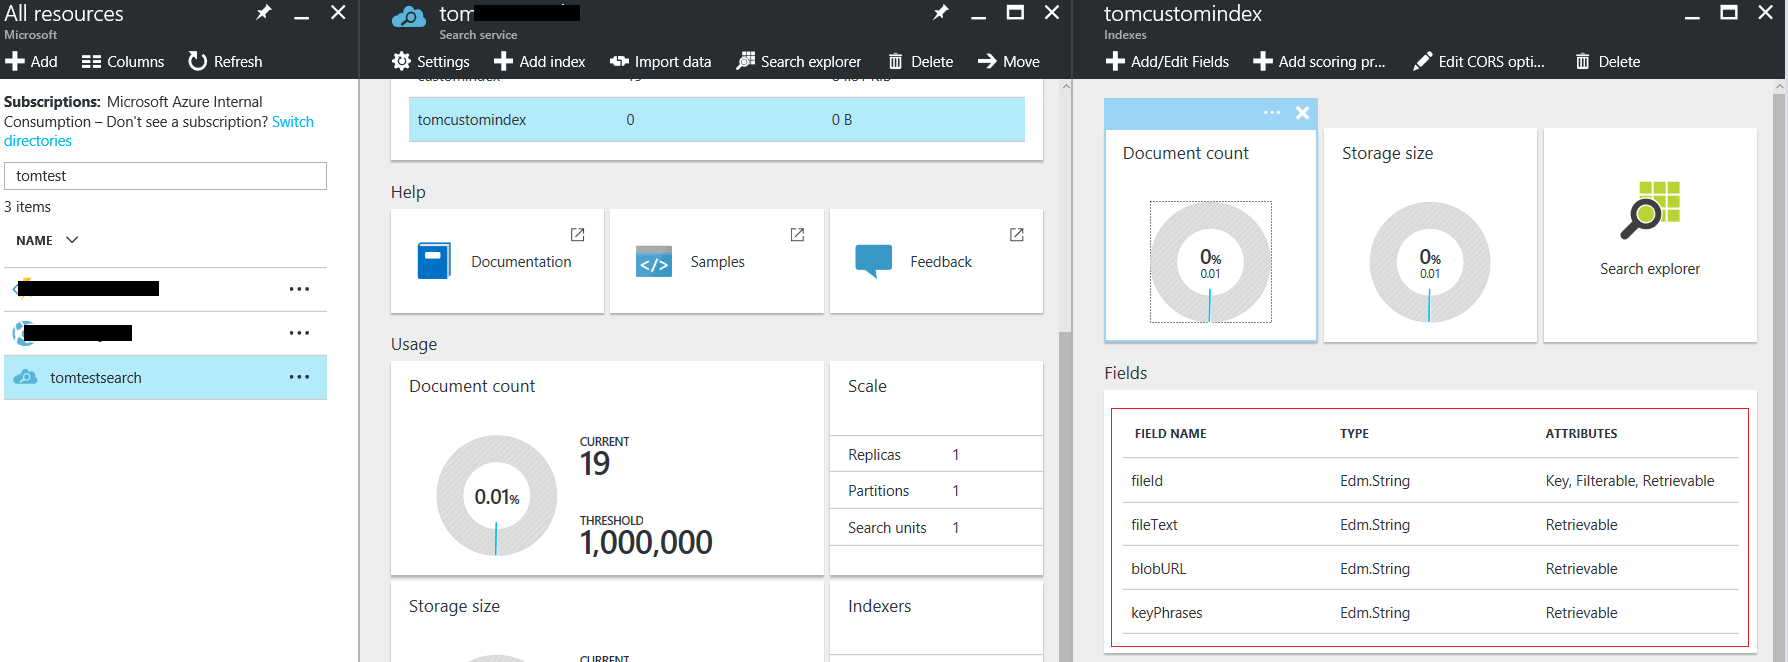Click the ATTRIBUTES column header
The width and height of the screenshot is (1788, 662).
point(1581,433)
